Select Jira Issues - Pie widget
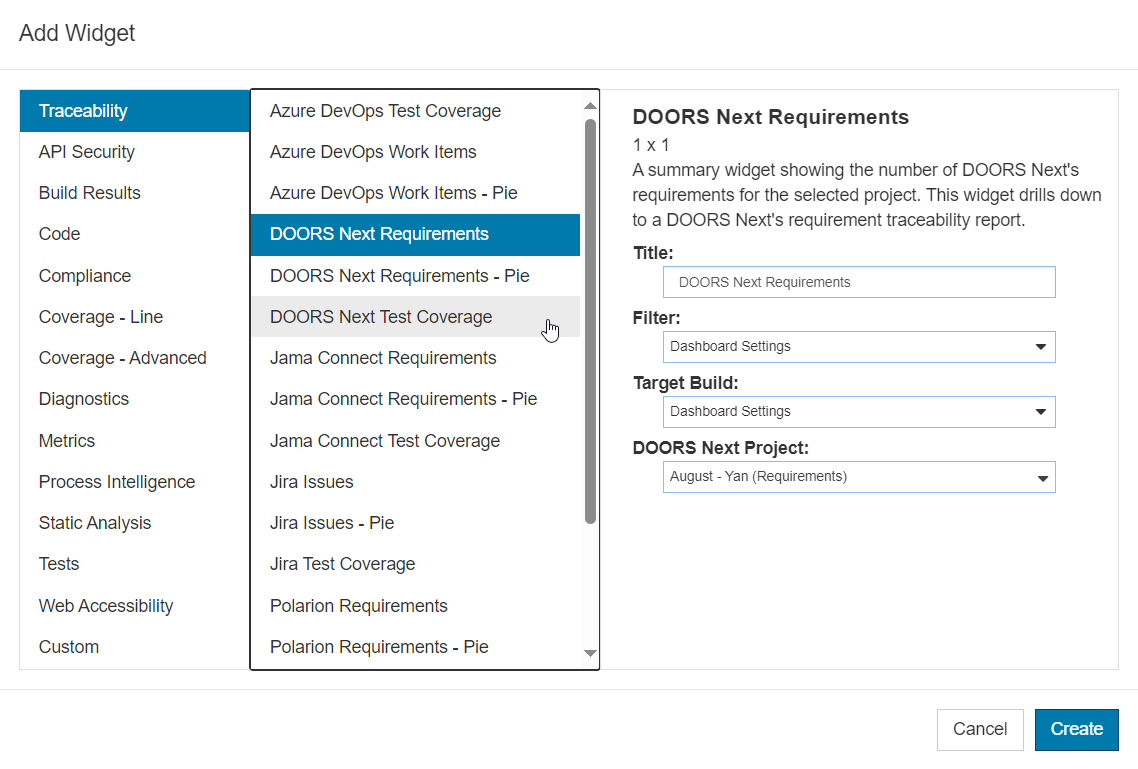1138x769 pixels. point(415,523)
